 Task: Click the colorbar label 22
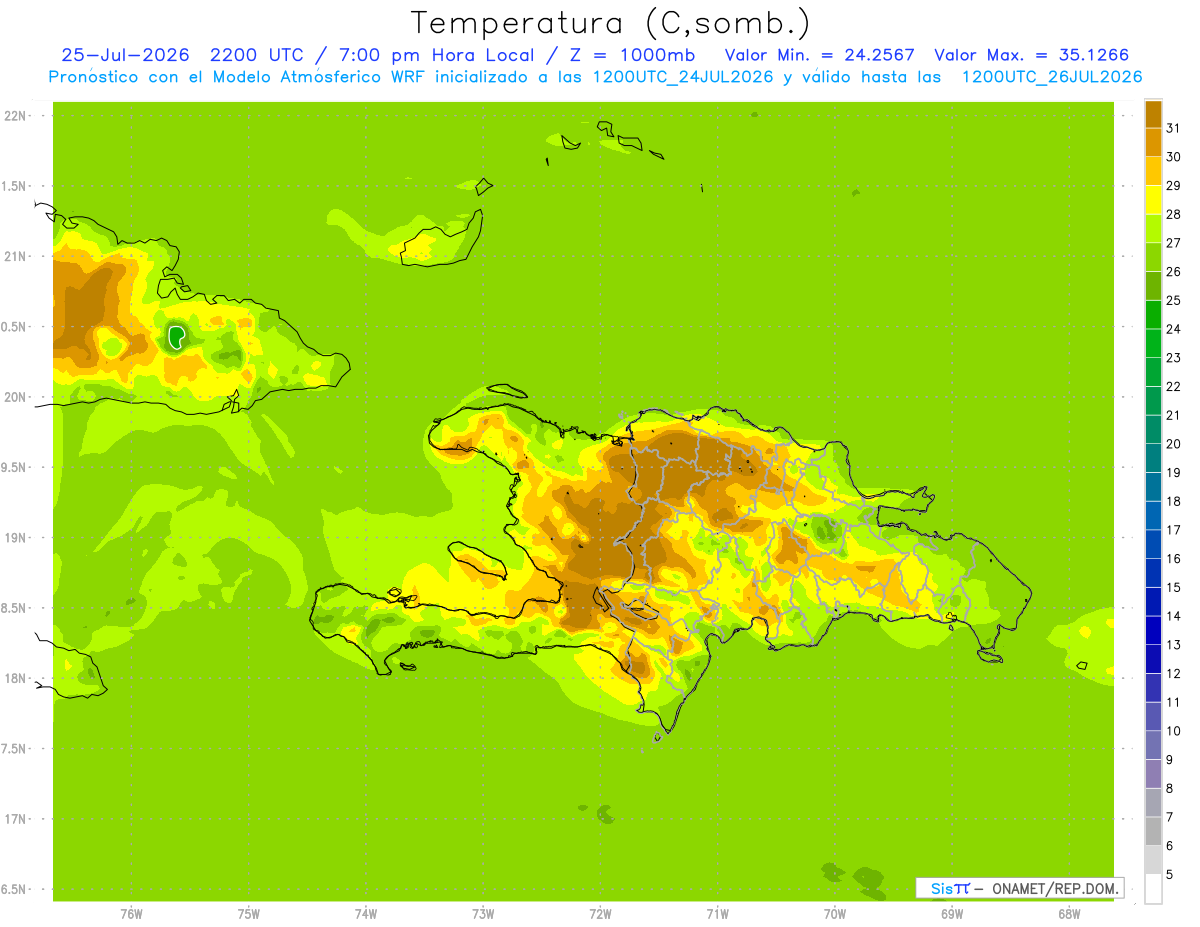[1174, 387]
